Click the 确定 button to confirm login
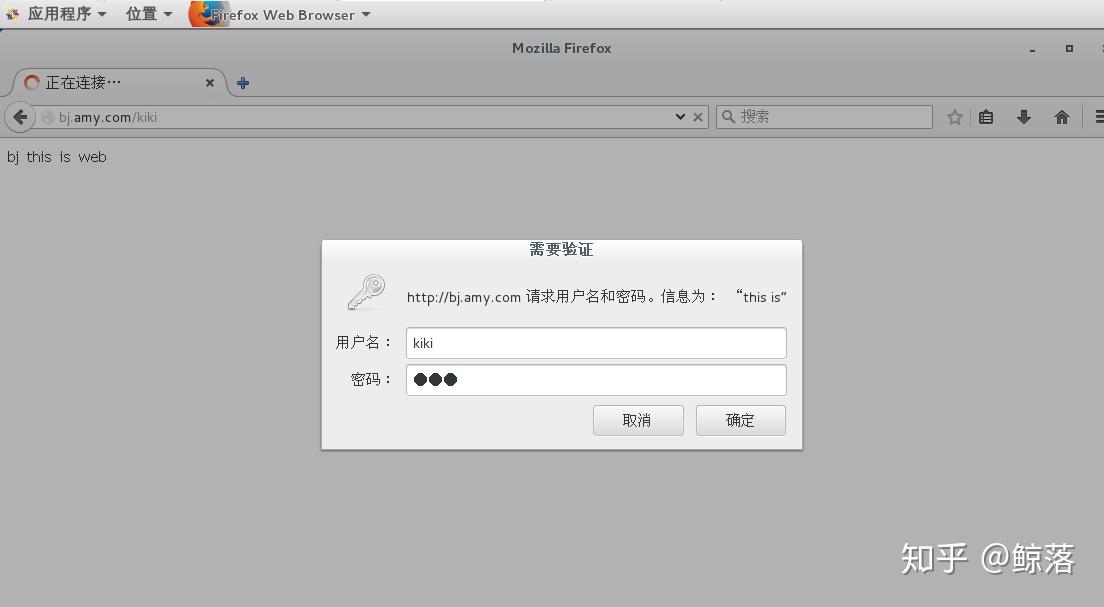Image resolution: width=1104 pixels, height=607 pixels. tap(740, 420)
